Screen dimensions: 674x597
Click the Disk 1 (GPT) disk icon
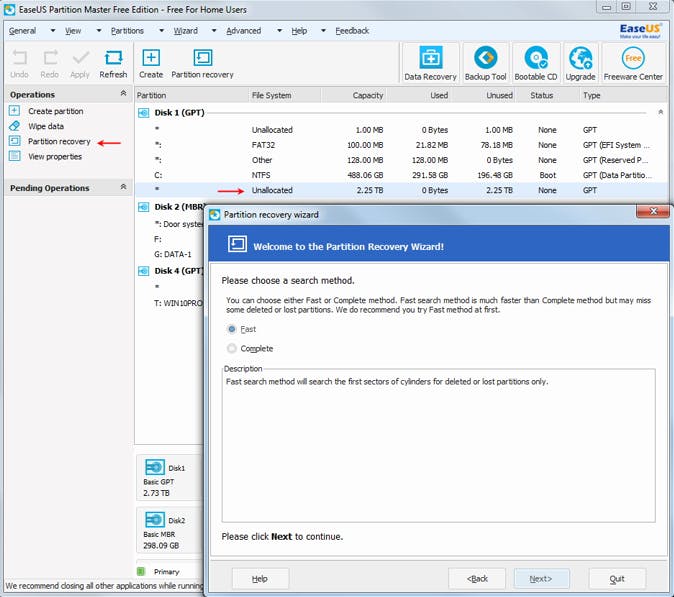coord(143,113)
